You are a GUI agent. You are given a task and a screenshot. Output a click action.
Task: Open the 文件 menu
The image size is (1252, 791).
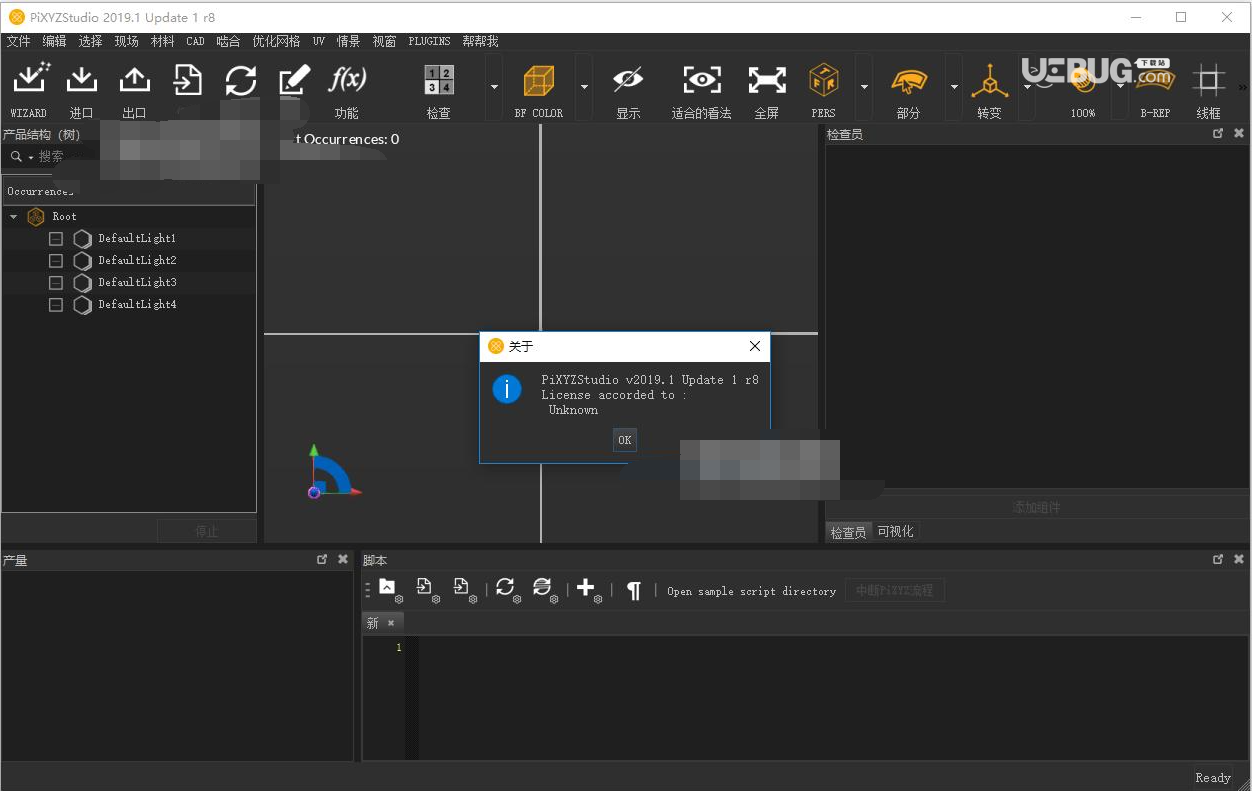tap(18, 42)
